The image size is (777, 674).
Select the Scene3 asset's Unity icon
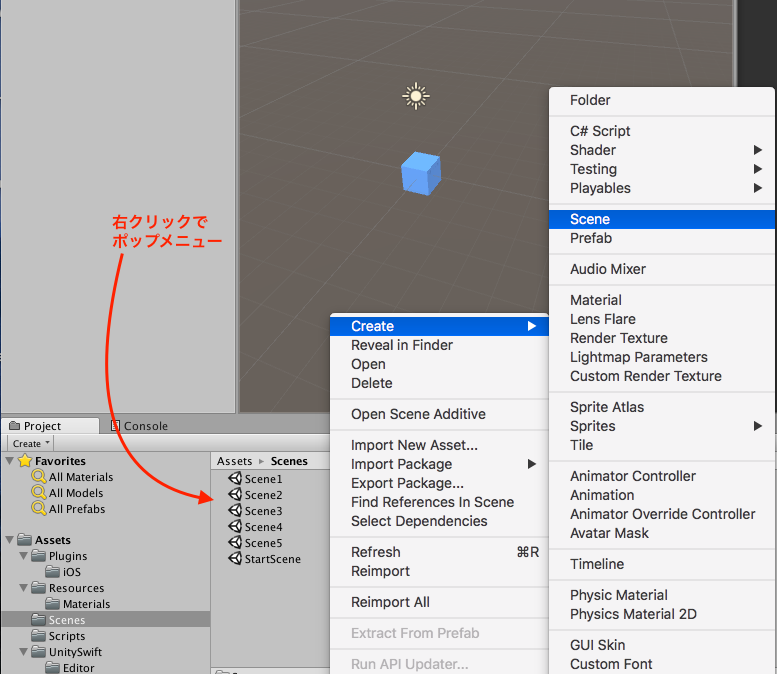(x=235, y=510)
